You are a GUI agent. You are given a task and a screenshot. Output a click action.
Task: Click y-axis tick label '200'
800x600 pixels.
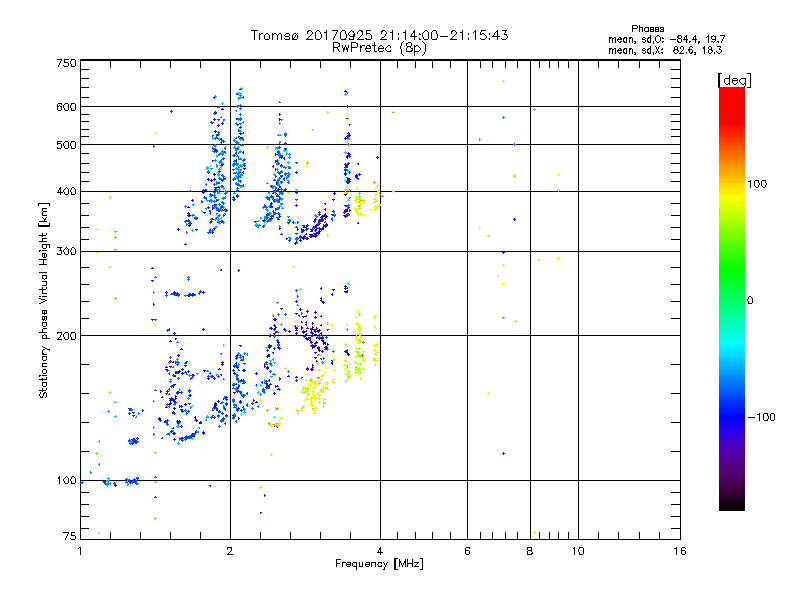click(66, 336)
